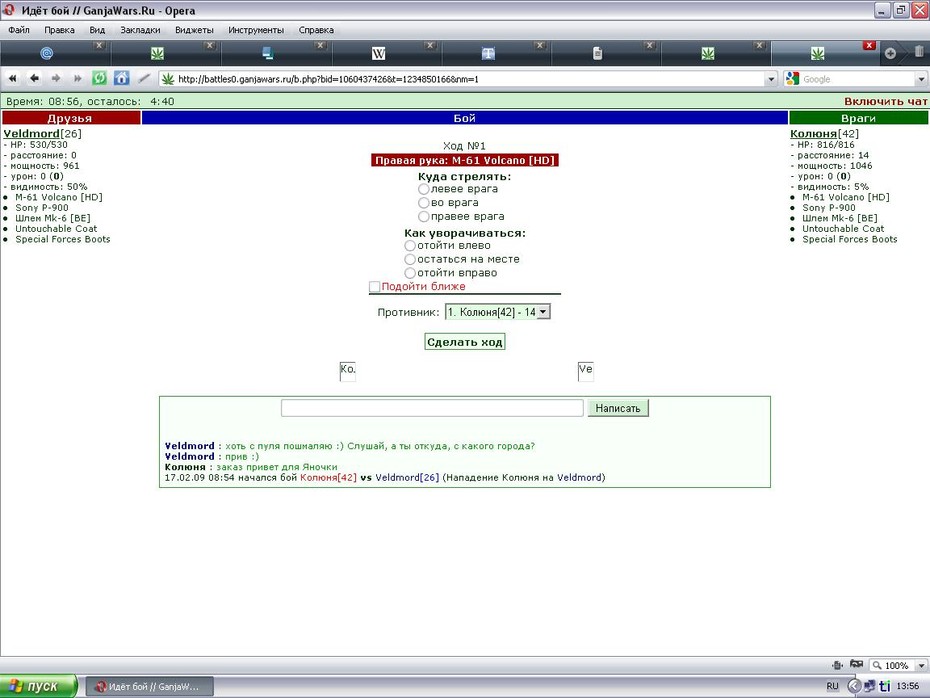Click the network computers tray icon

870,686
